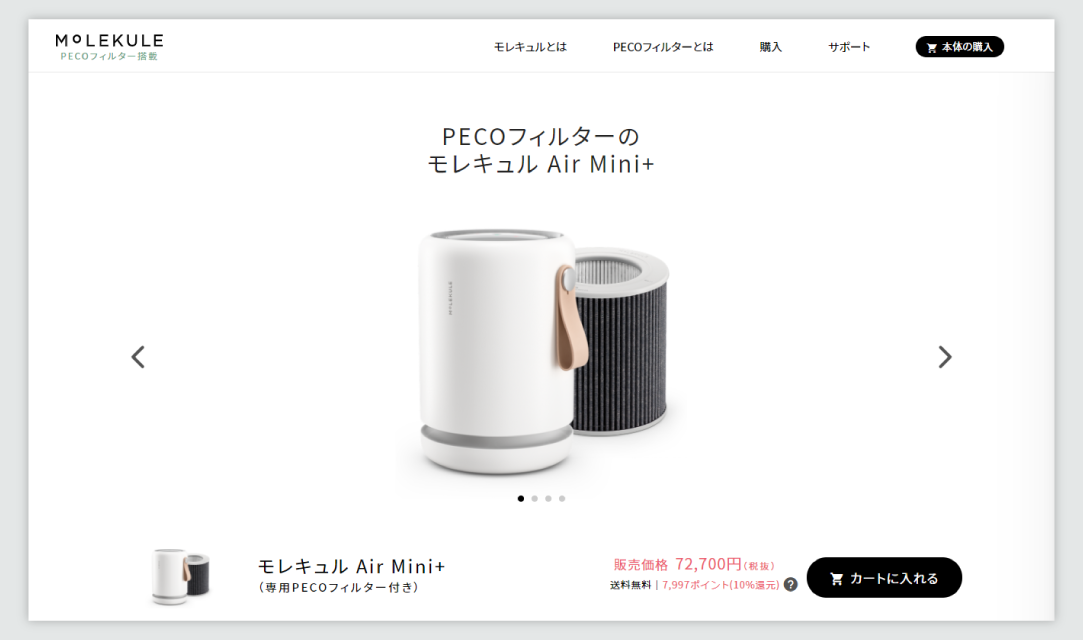Open the サポート menu item
Viewport: 1083px width, 640px height.
click(849, 47)
